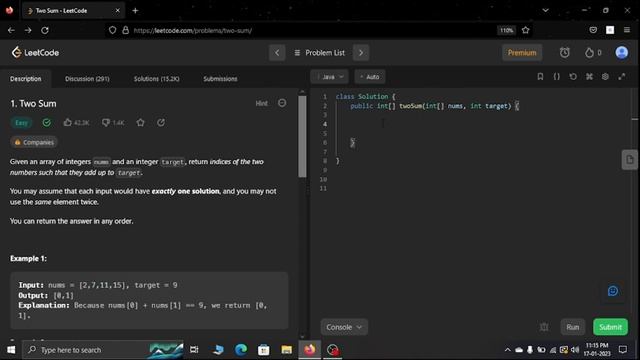Open Microsoft Edge from taskbar
Screen dimensions: 640x360
(241, 350)
